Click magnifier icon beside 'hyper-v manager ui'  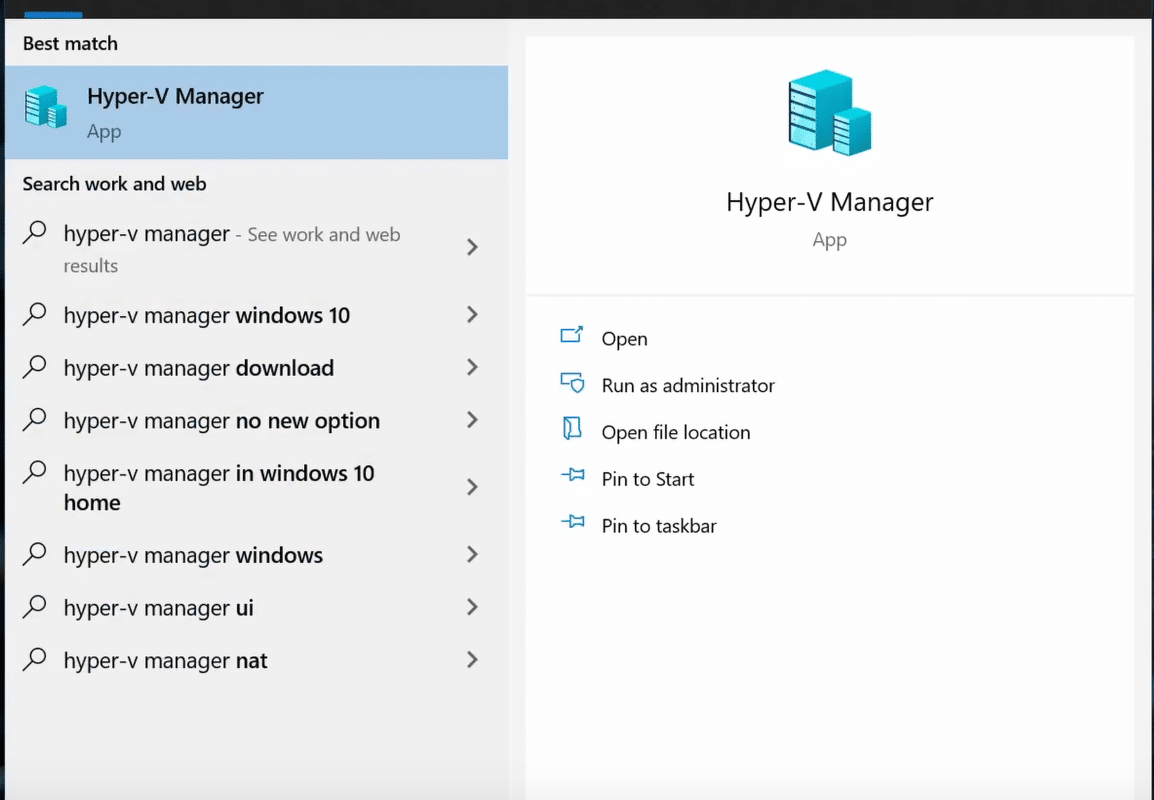35,606
